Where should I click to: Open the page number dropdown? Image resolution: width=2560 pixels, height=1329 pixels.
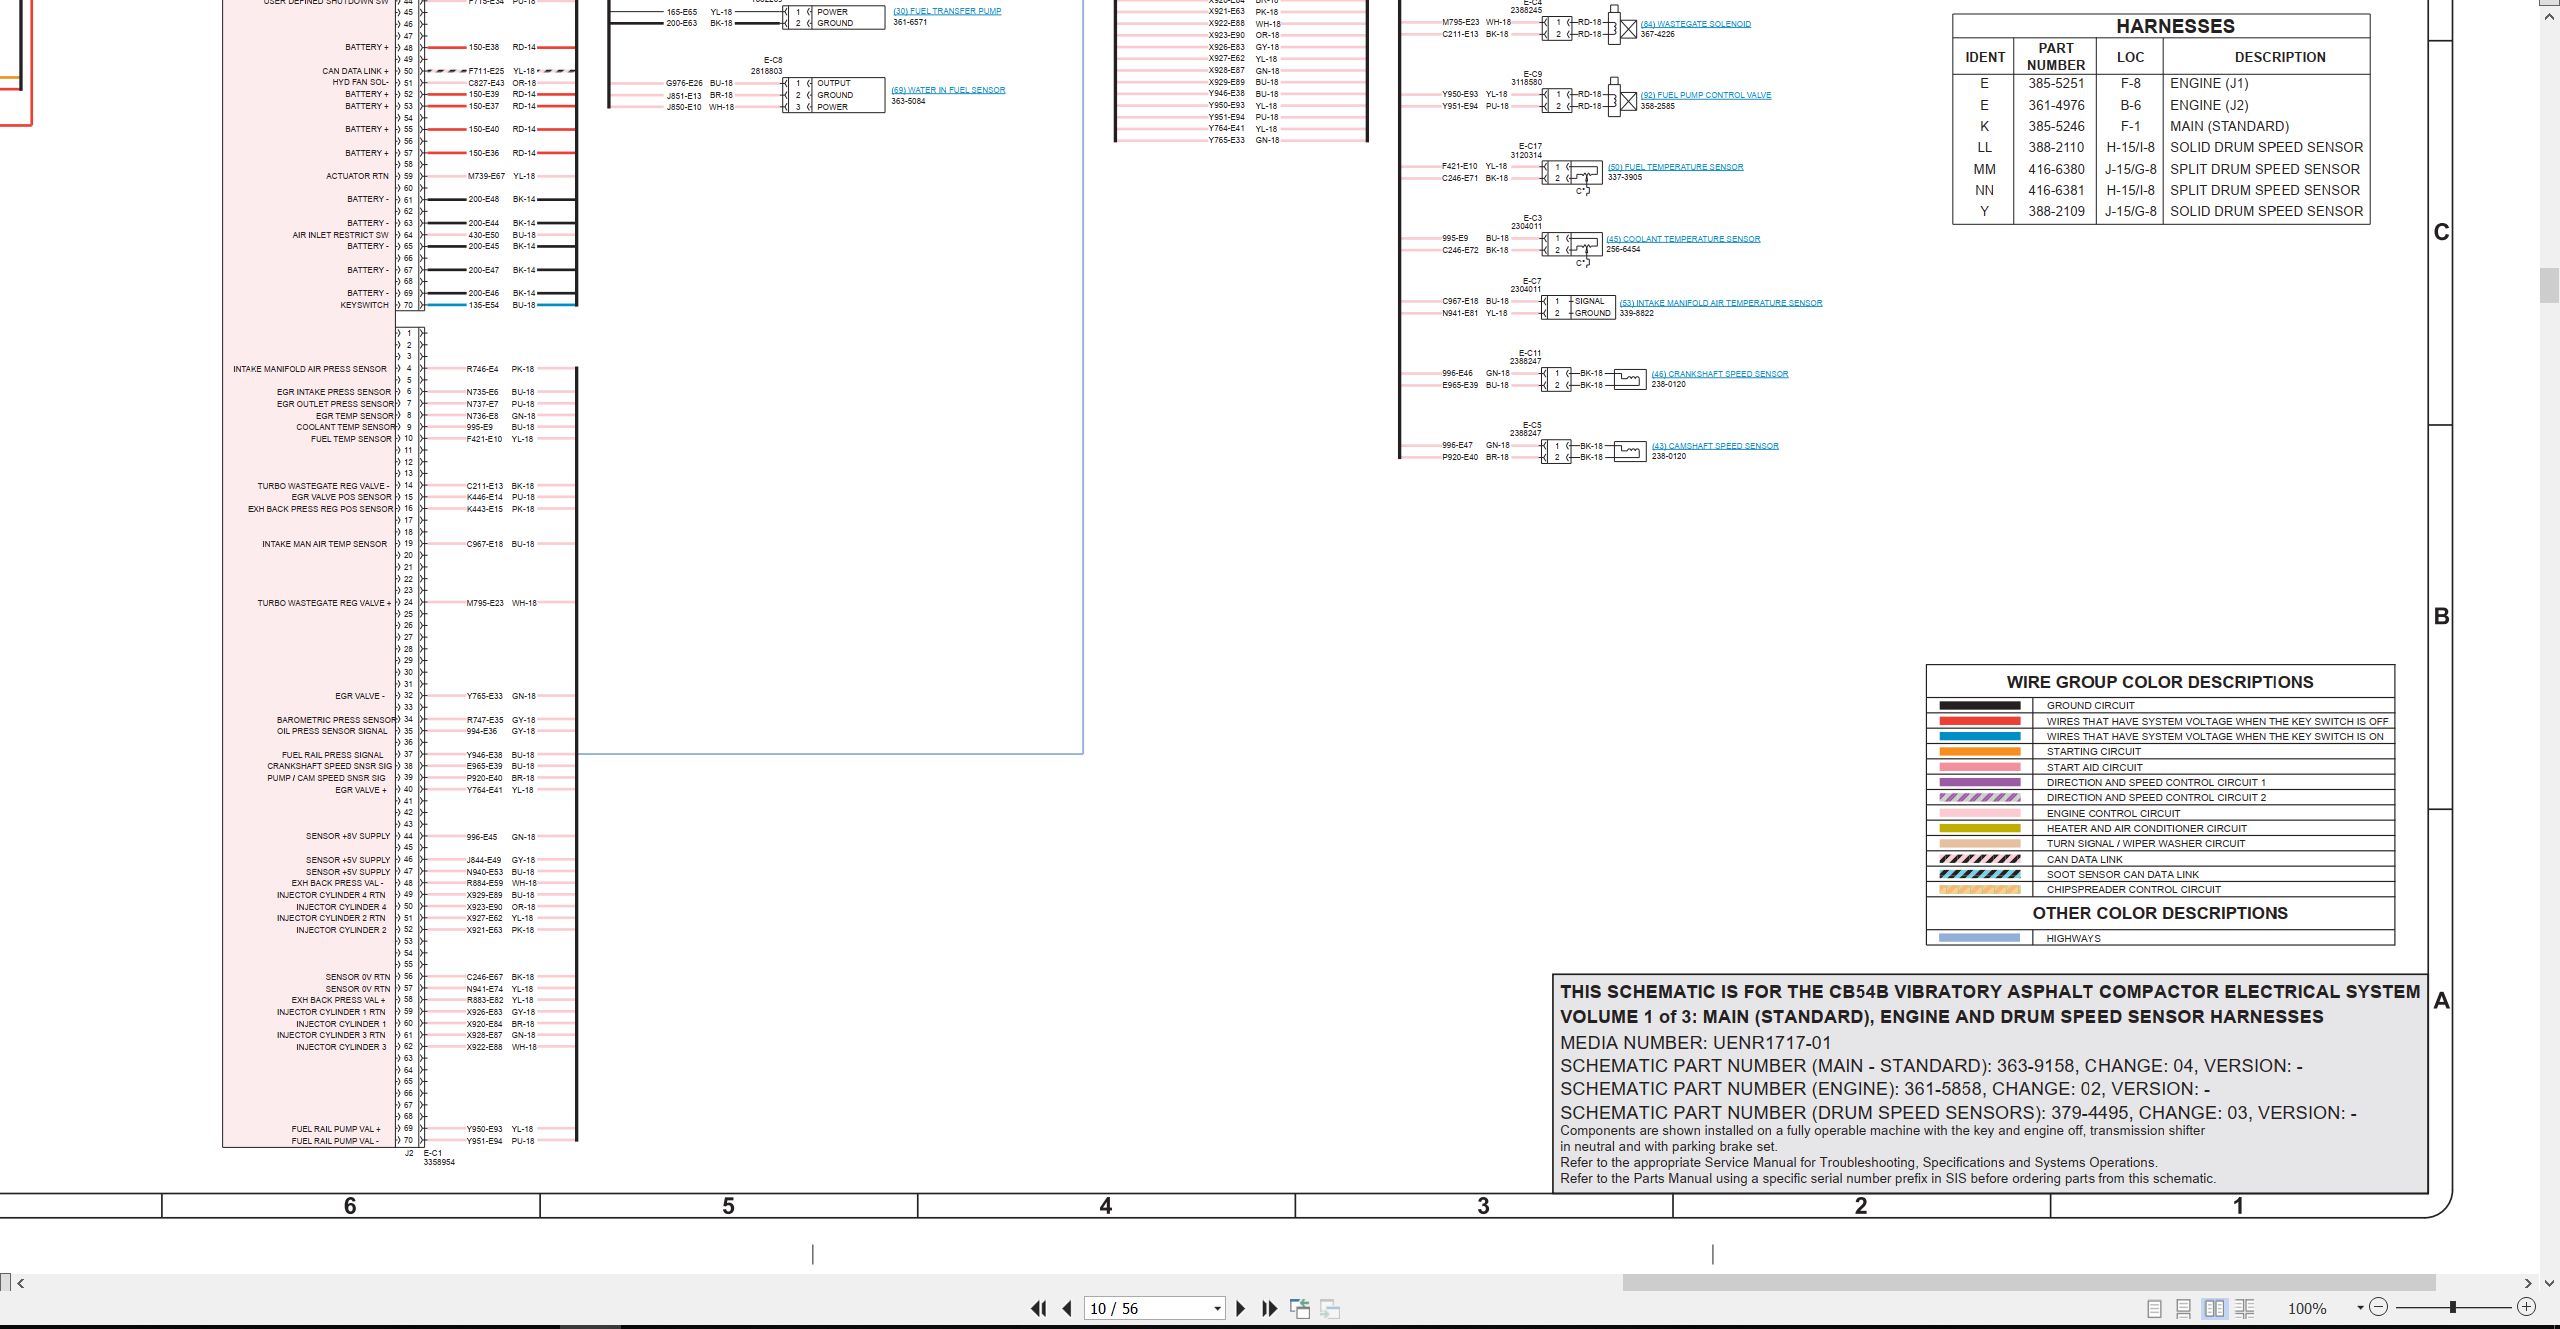point(1217,1308)
